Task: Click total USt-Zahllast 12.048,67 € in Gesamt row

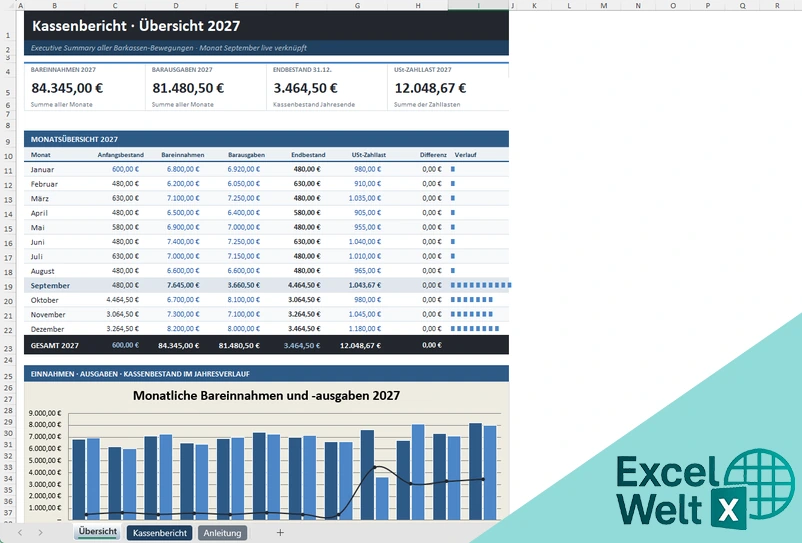Action: [x=360, y=346]
